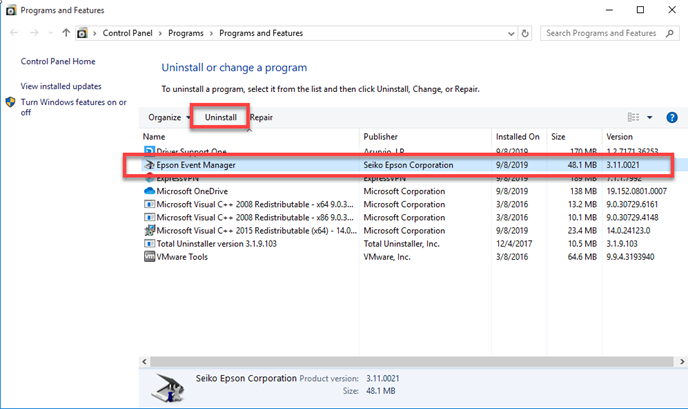Click the 138 MB size cell
Viewport: 688px width, 409px height.
(583, 191)
